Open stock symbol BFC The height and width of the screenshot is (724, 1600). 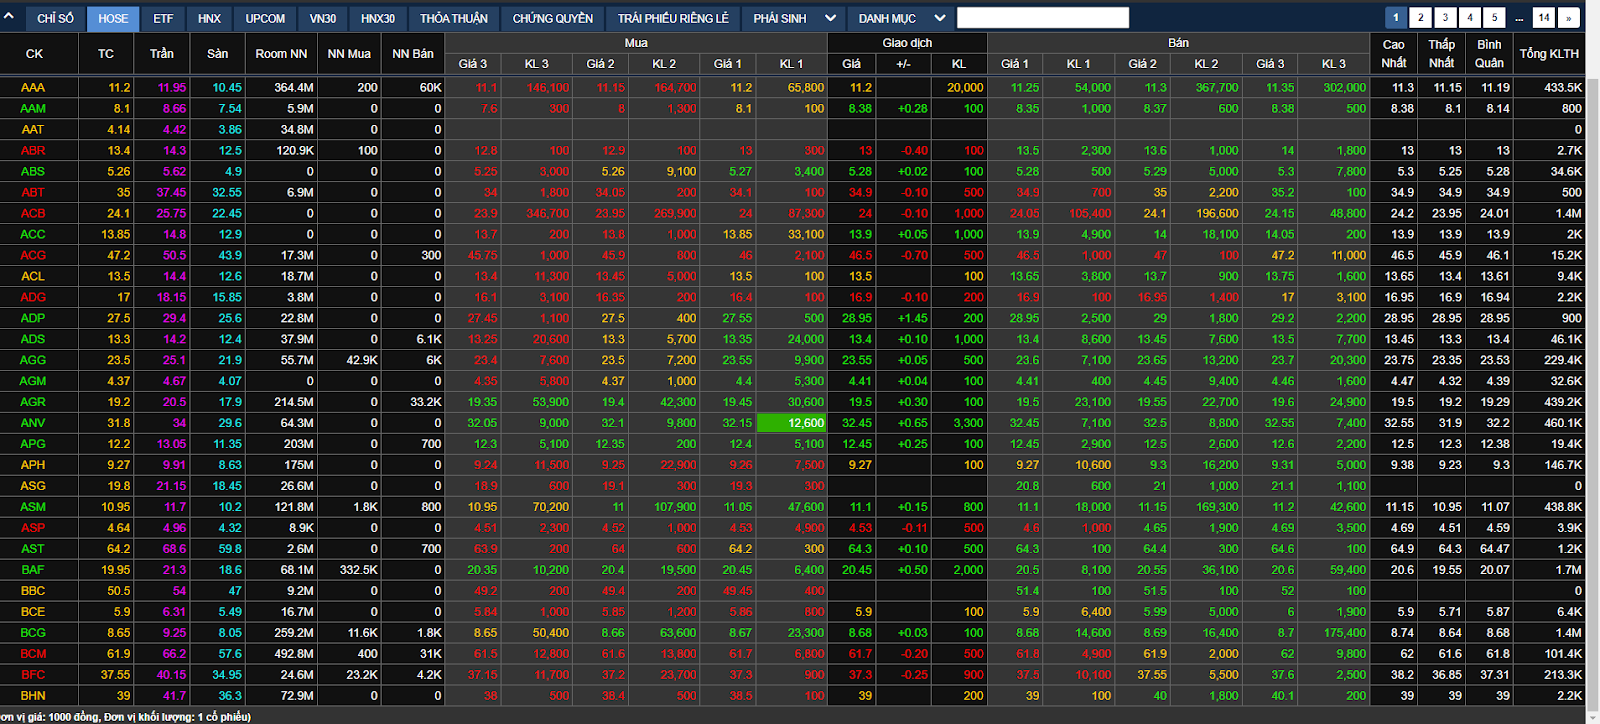(x=33, y=676)
